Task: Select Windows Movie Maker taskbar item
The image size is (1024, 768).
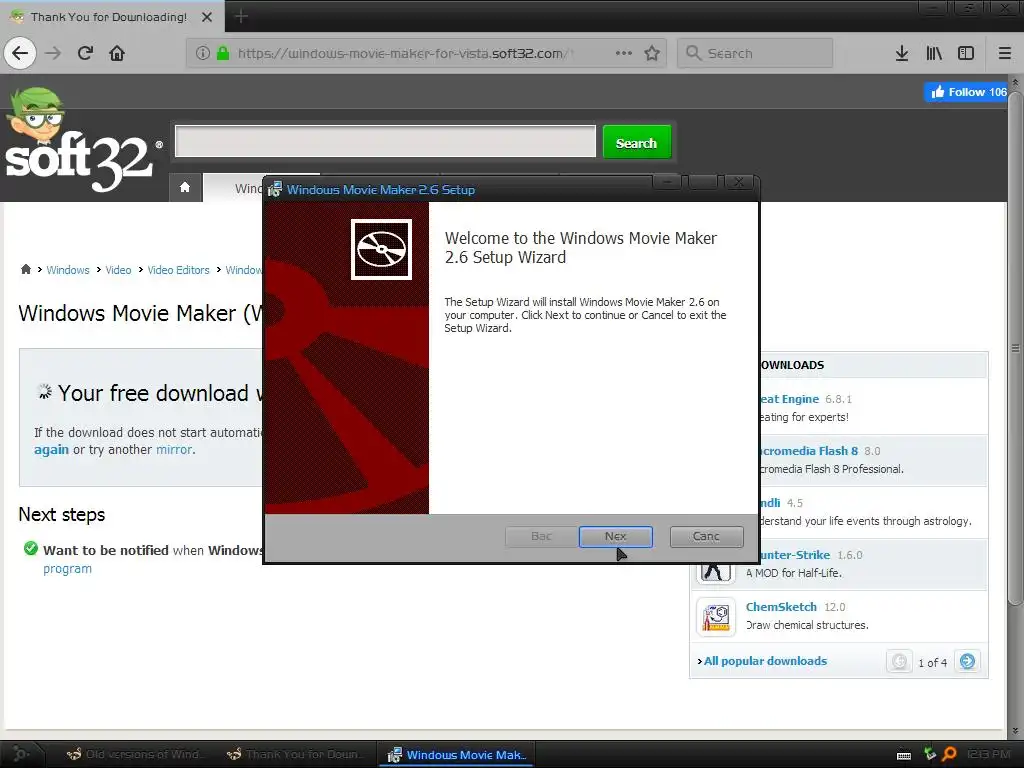Action: pyautogui.click(x=456, y=754)
